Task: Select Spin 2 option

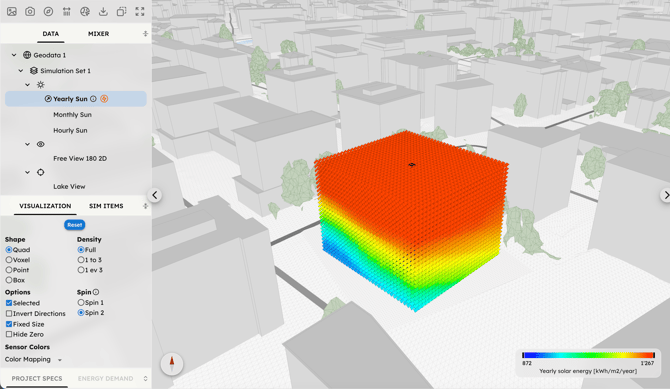Action: coord(81,312)
